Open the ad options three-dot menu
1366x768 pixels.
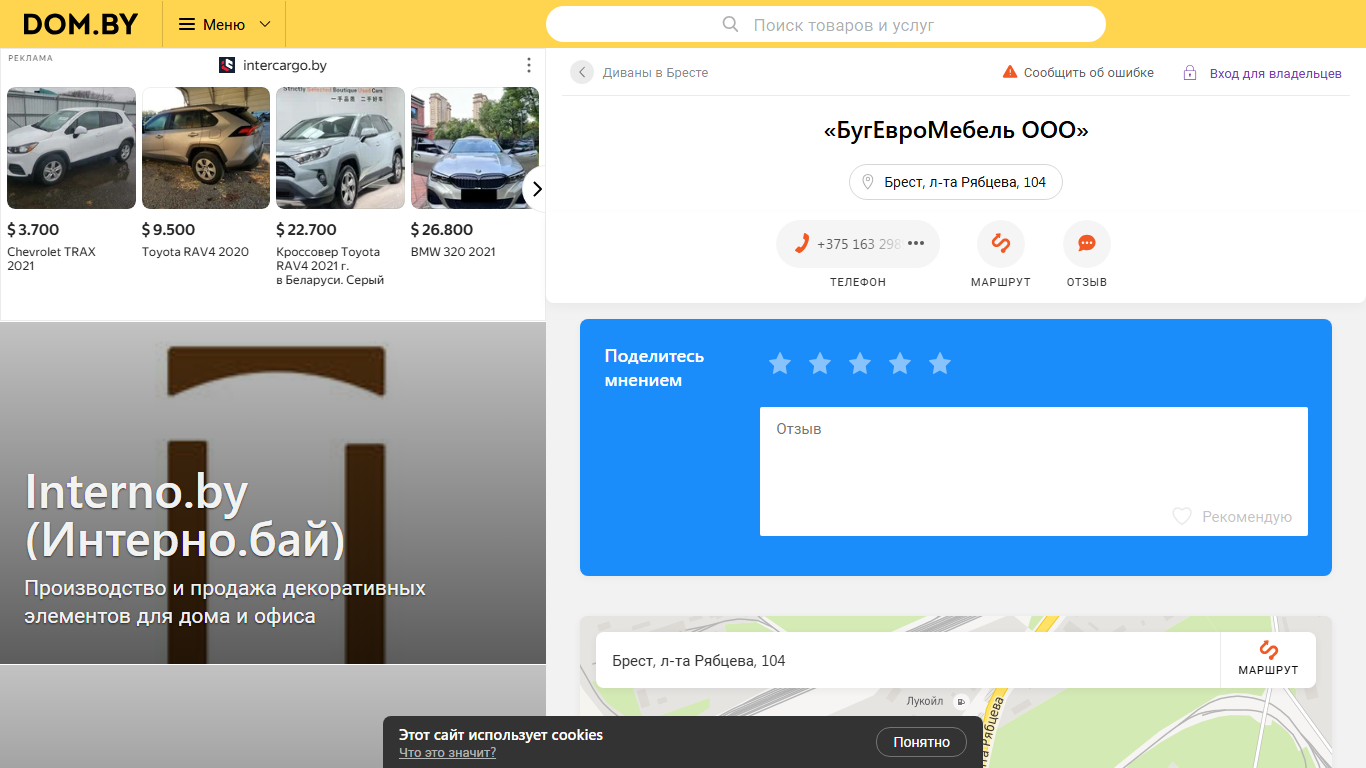(529, 65)
